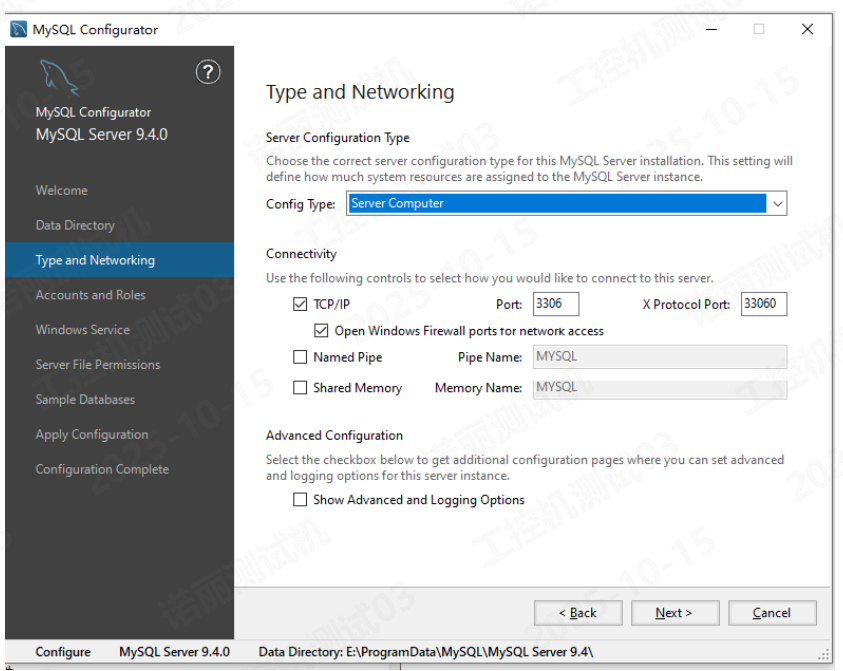Click the MySQL dolphin logo in sidebar
843x671 pixels.
(x=58, y=77)
